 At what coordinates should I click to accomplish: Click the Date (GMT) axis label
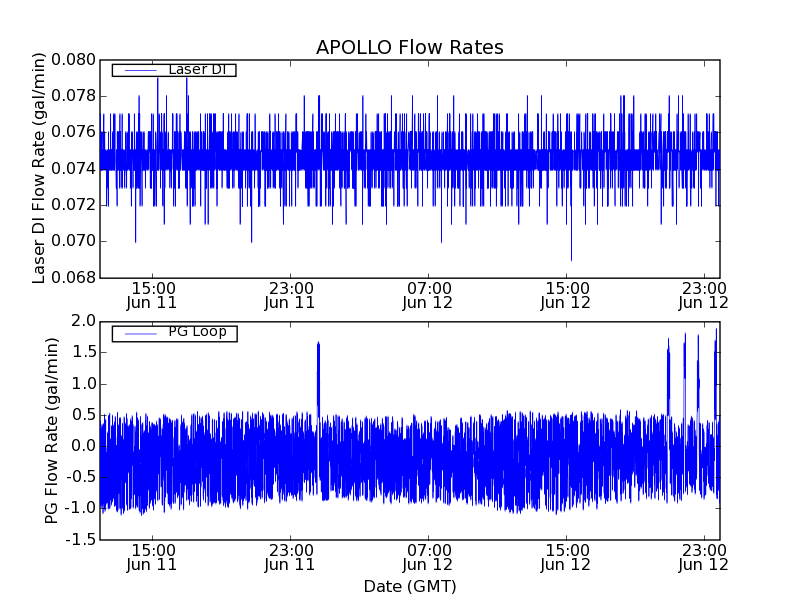[410, 587]
